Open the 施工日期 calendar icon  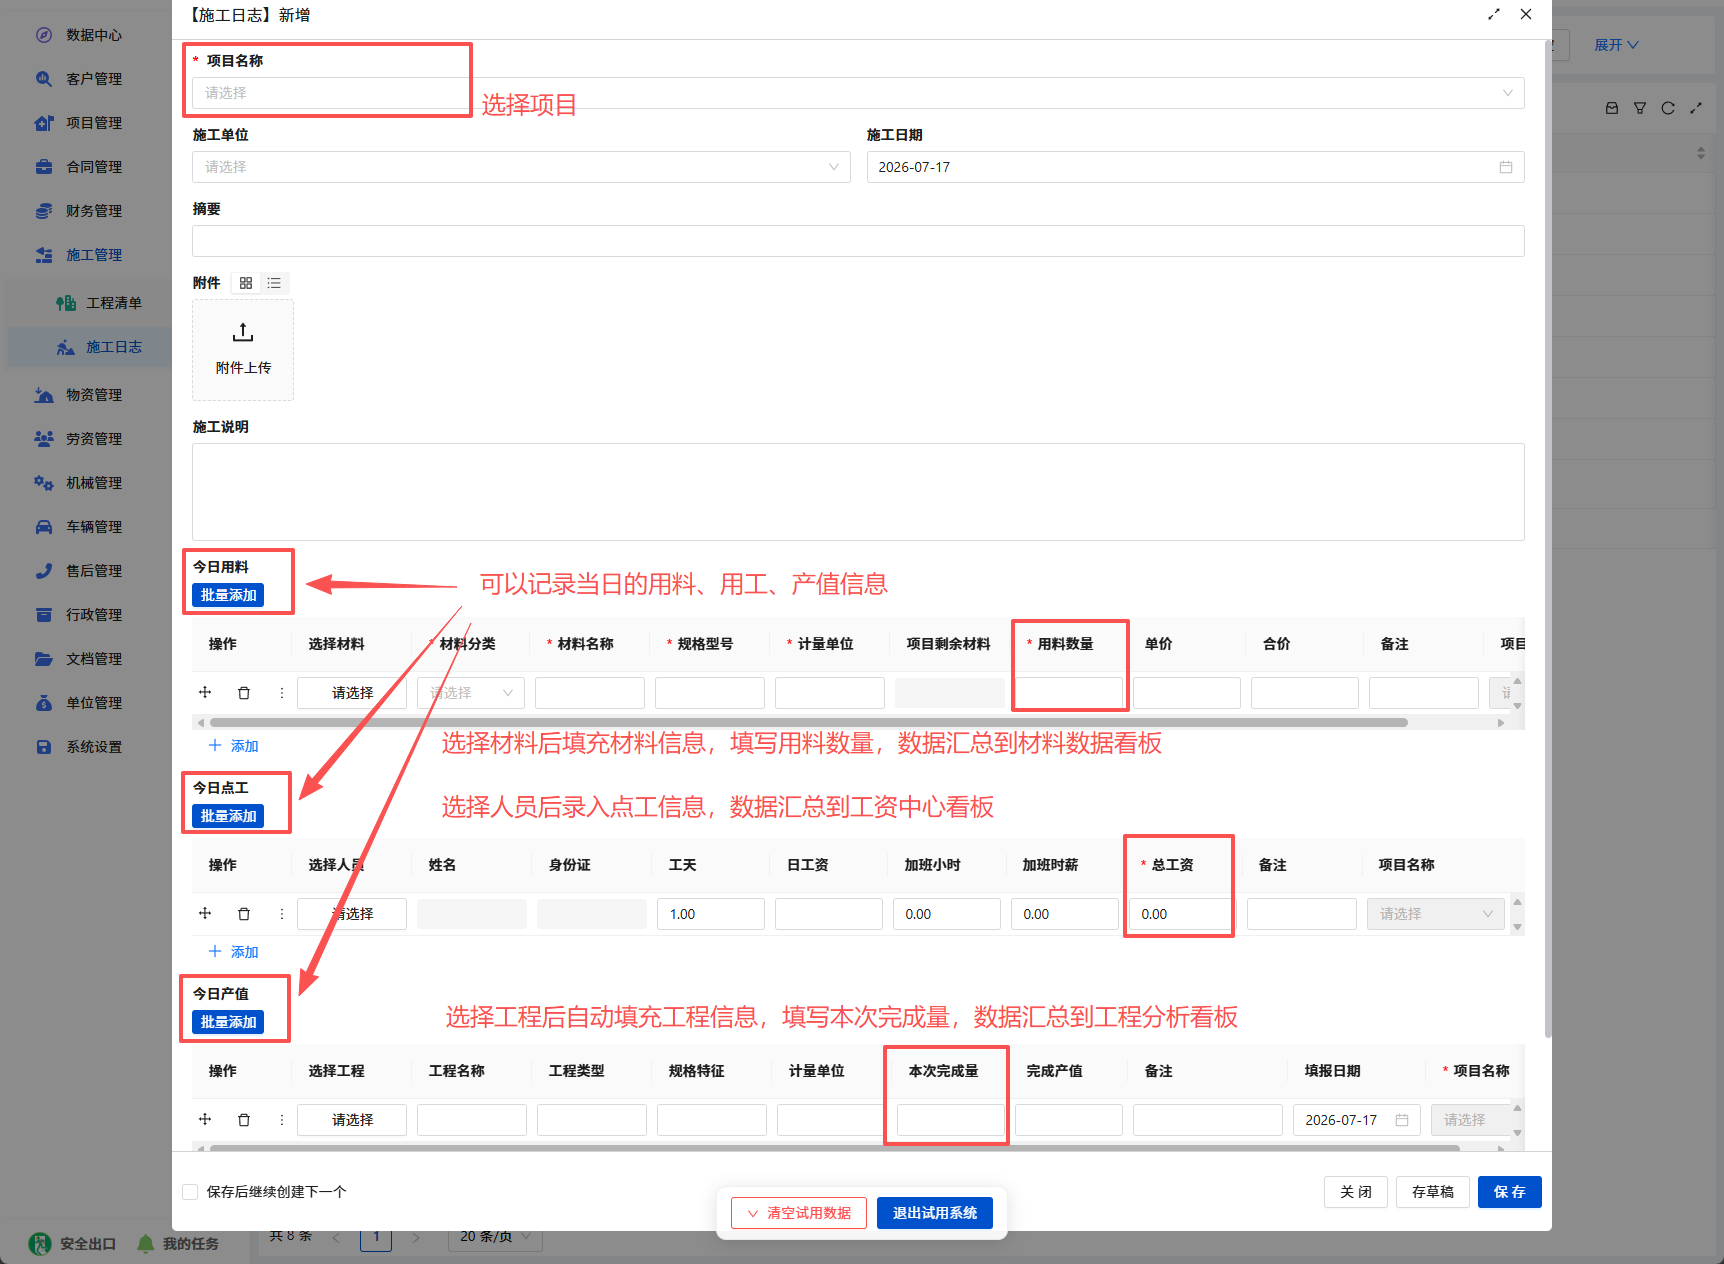tap(1506, 167)
